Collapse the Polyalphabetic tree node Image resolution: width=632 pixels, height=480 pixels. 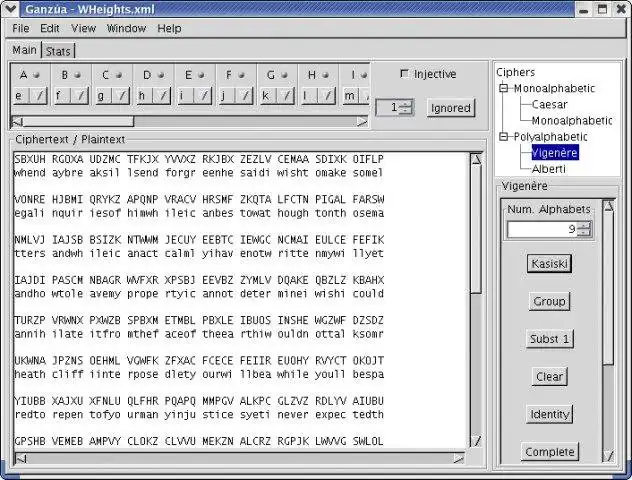pos(503,137)
